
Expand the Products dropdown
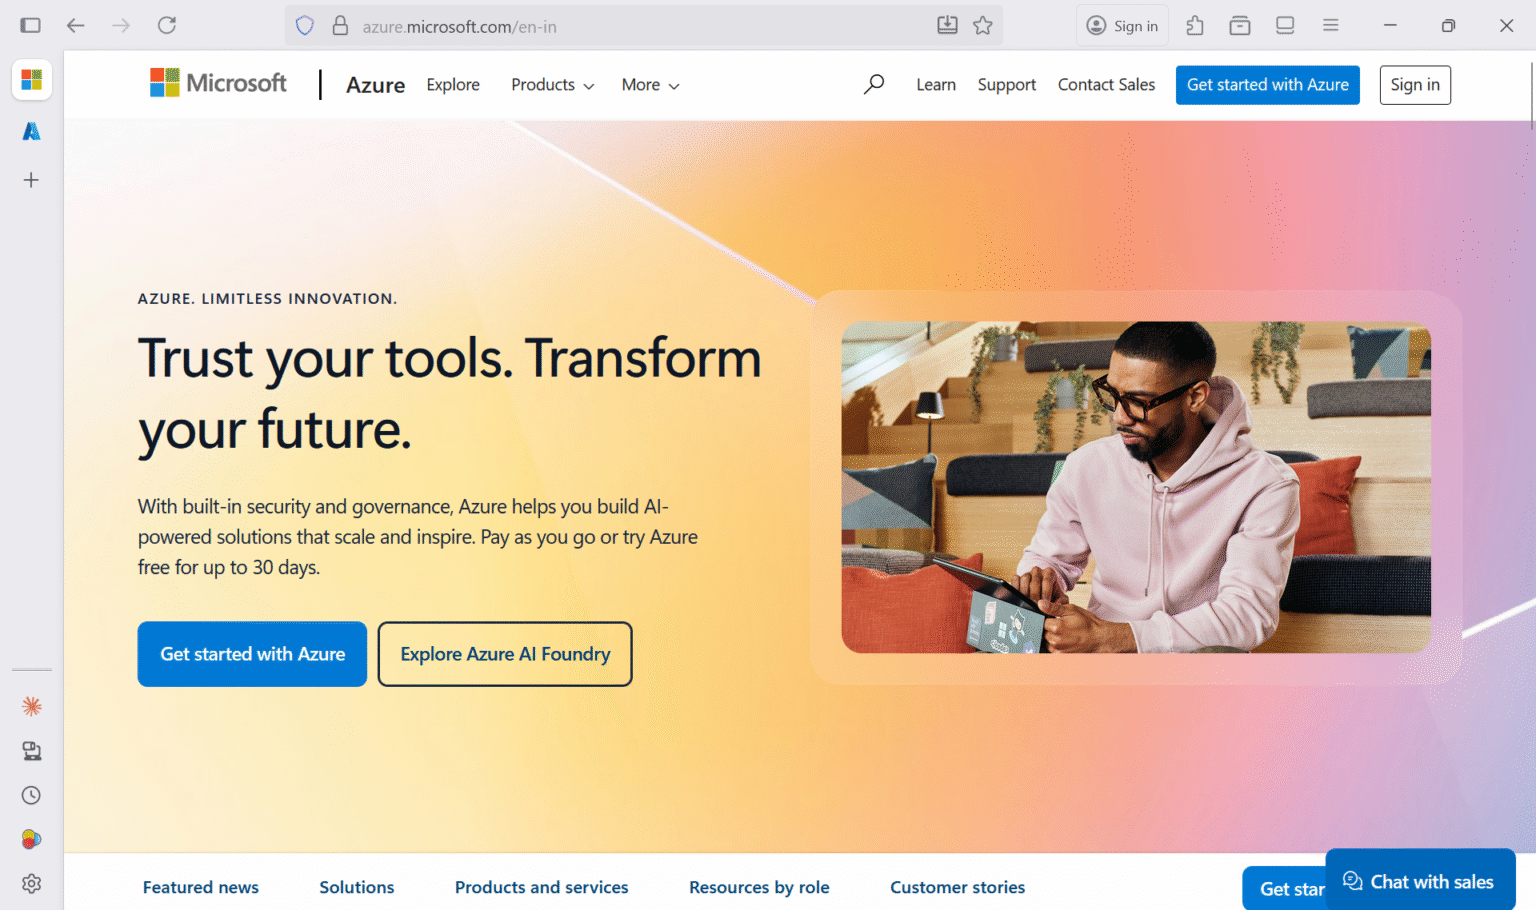[x=551, y=85]
